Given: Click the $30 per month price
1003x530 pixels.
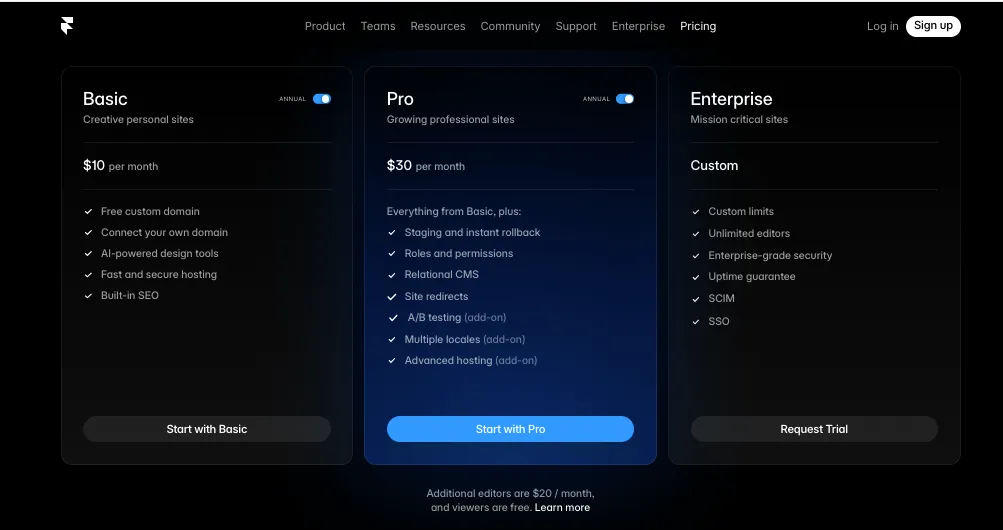Looking at the screenshot, I should [425, 166].
